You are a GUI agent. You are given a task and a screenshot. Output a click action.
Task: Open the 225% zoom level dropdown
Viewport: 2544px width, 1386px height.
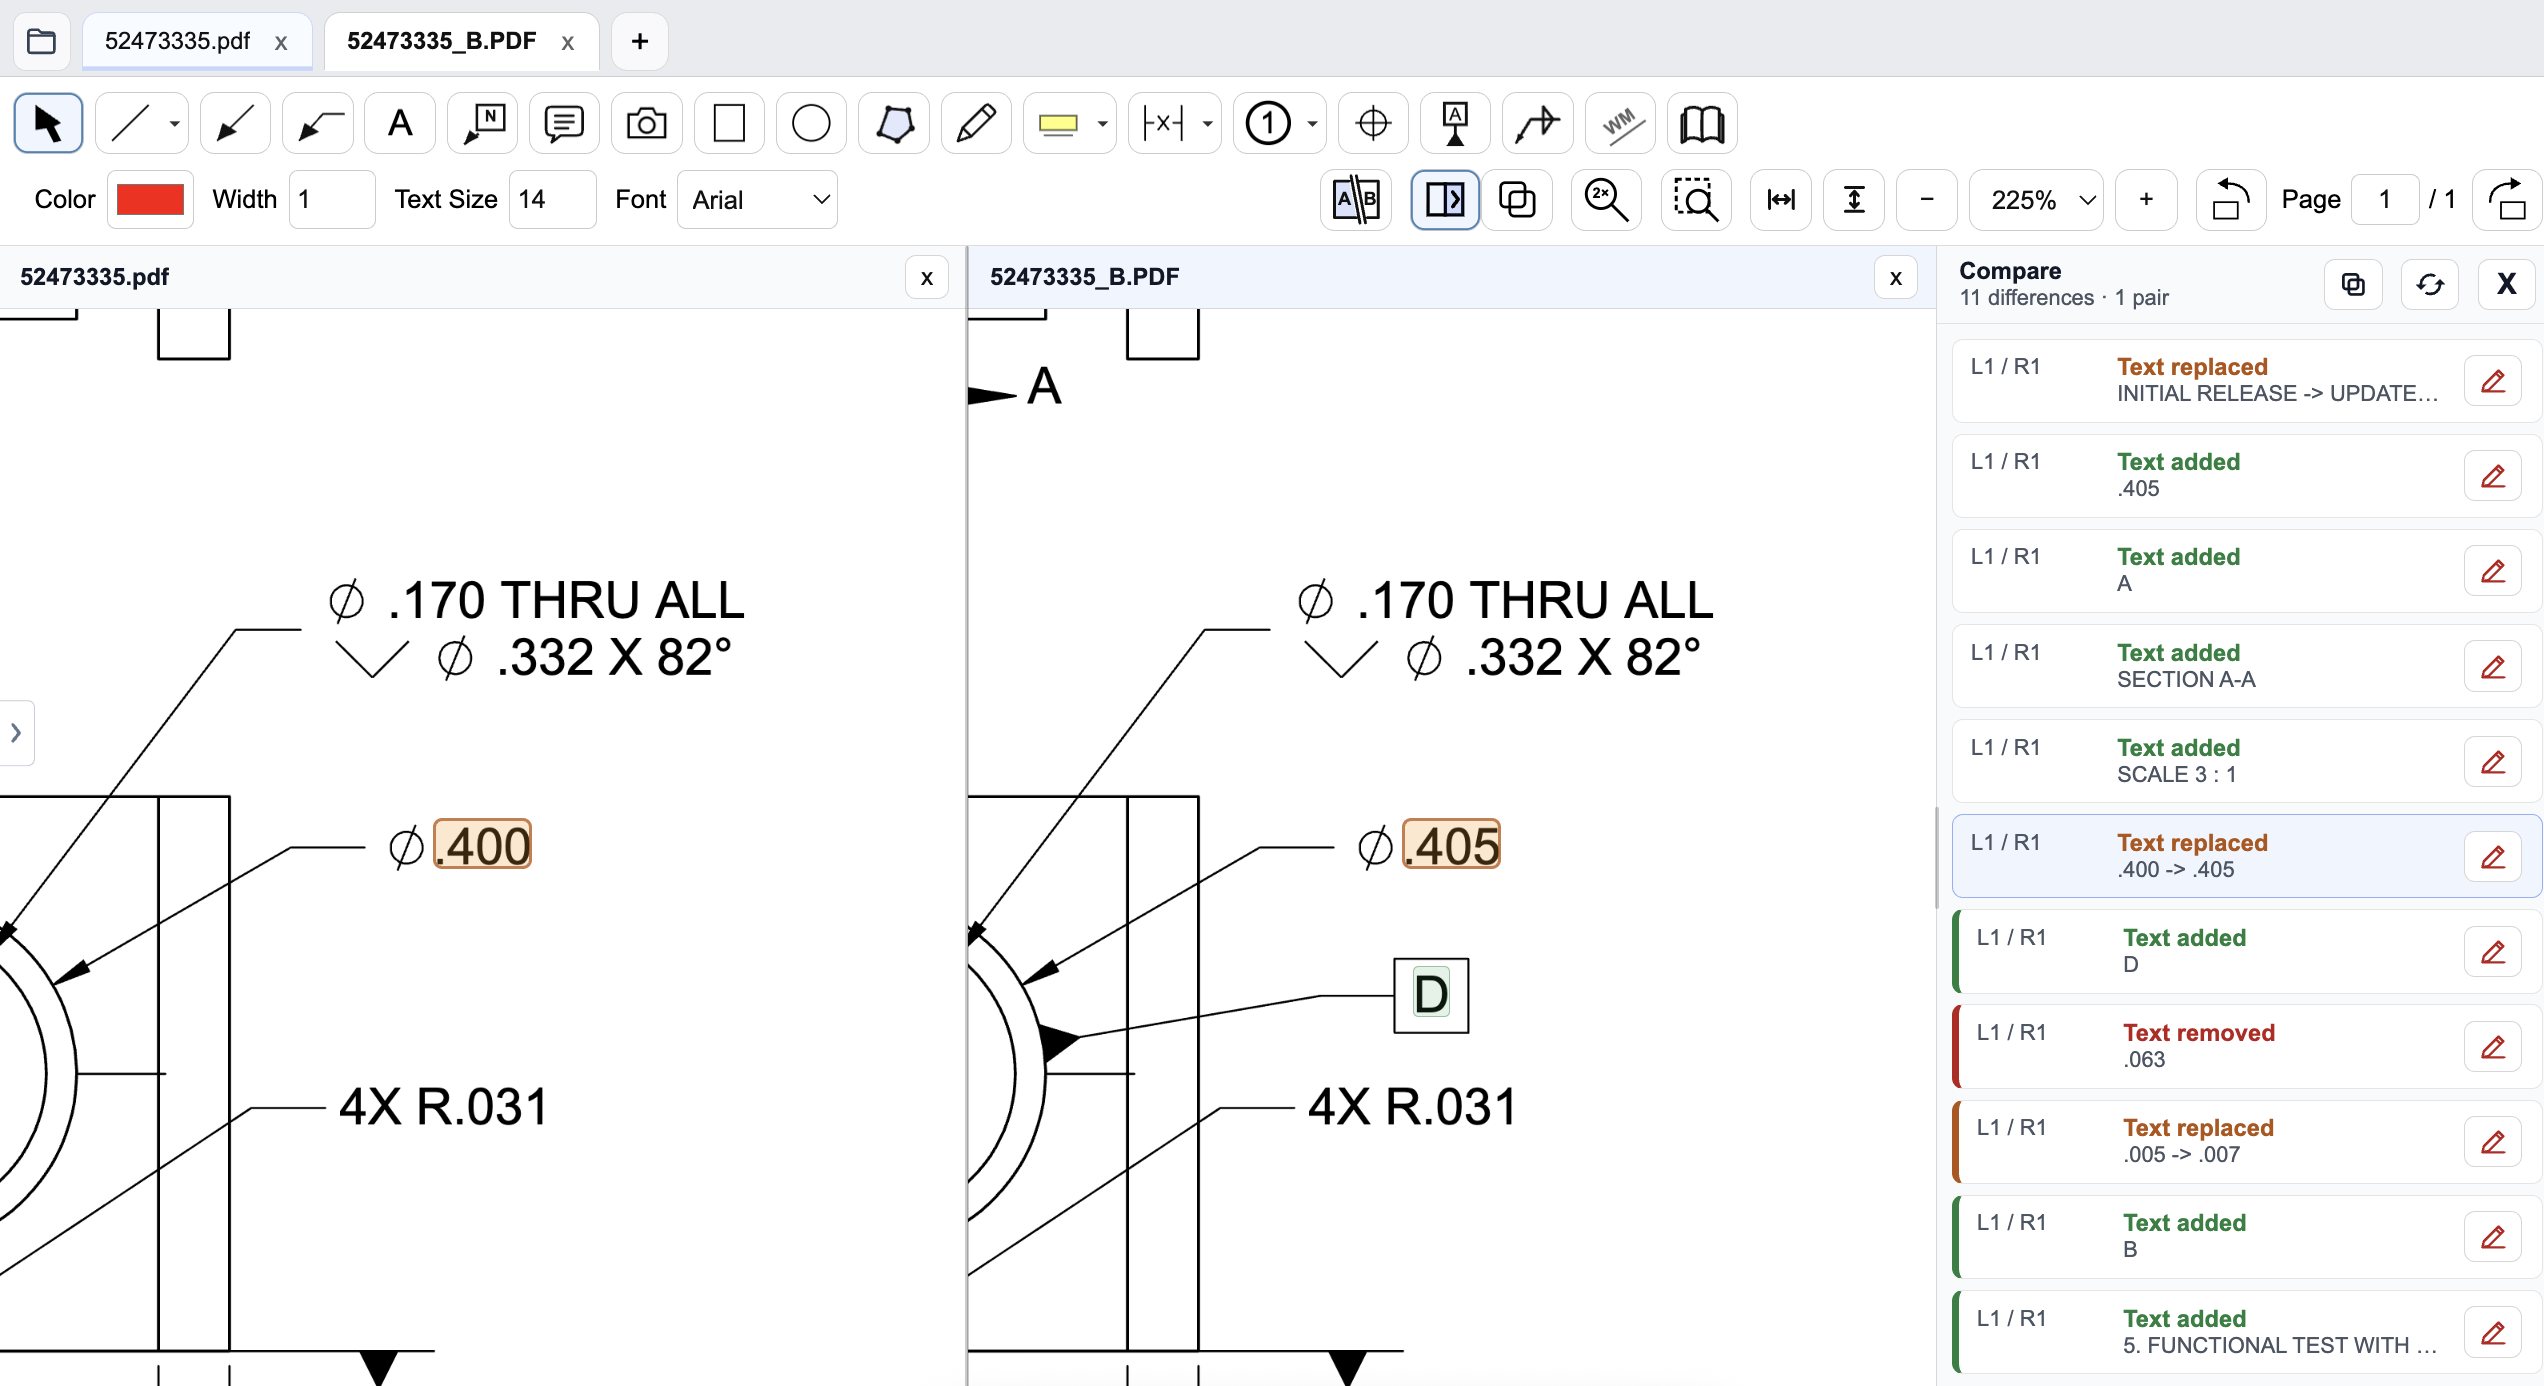tap(2037, 200)
